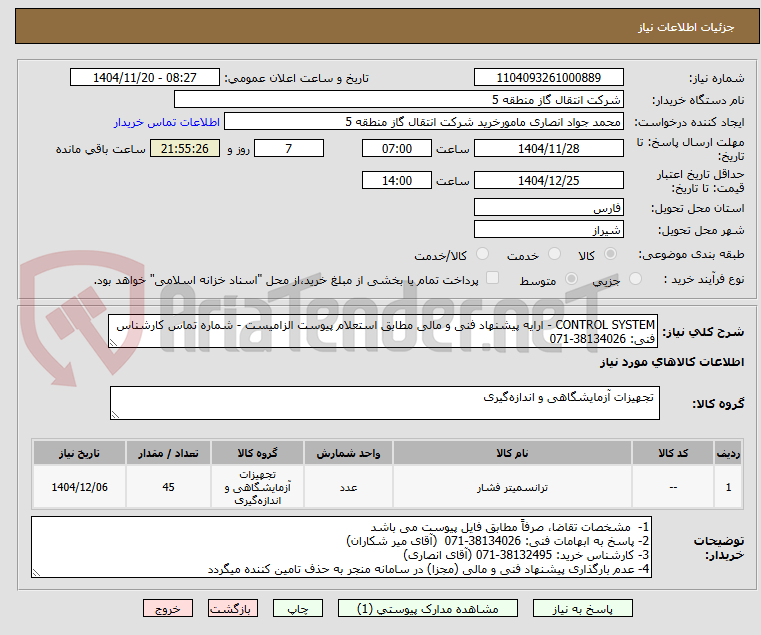The width and height of the screenshot is (761, 635).
Task: Select the متوسط purchase type radio
Action: (x=571, y=279)
